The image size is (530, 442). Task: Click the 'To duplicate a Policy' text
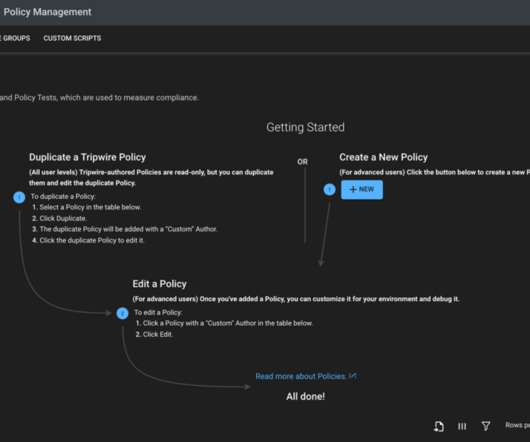click(63, 196)
